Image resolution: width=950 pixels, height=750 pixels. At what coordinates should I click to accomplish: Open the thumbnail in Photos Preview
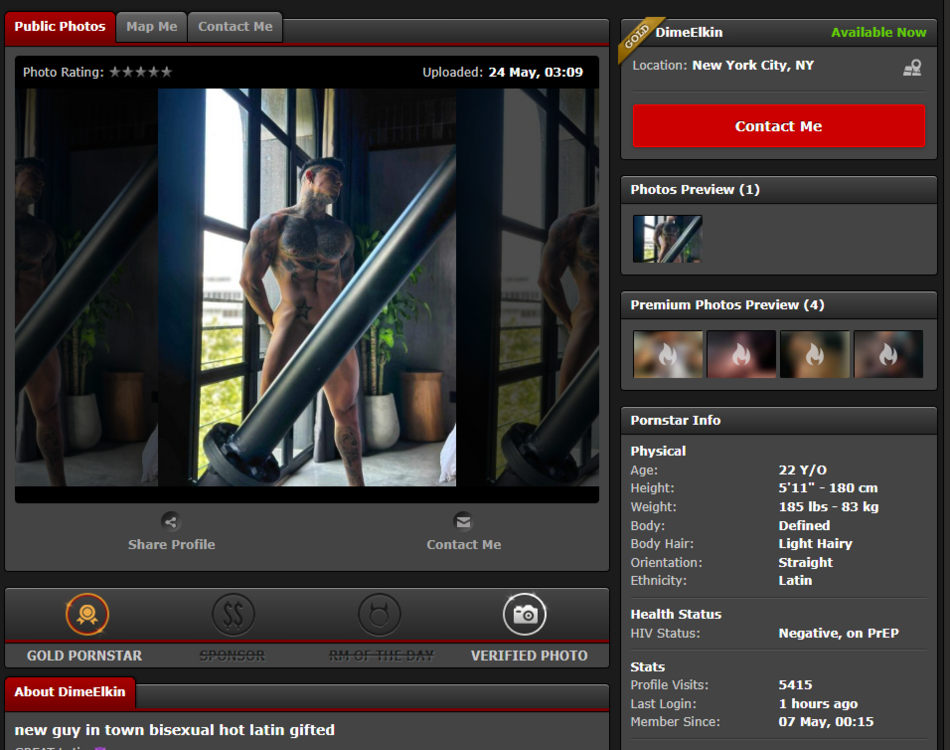pos(667,239)
